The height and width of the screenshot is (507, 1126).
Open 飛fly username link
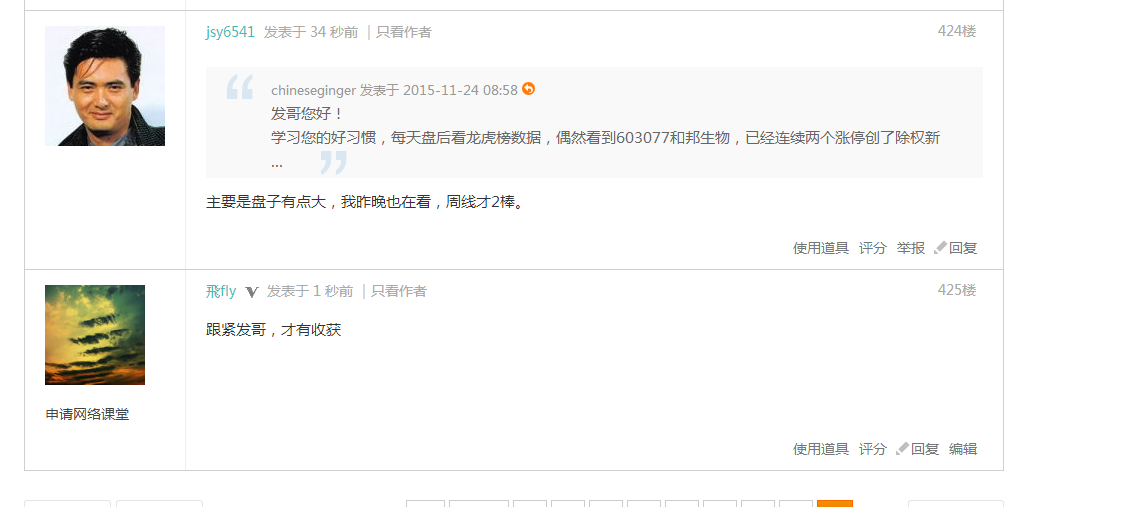221,291
